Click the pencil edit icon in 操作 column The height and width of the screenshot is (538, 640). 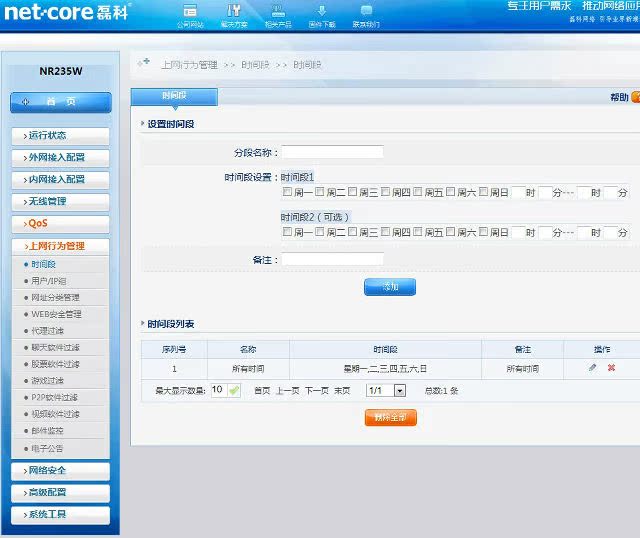coord(593,368)
